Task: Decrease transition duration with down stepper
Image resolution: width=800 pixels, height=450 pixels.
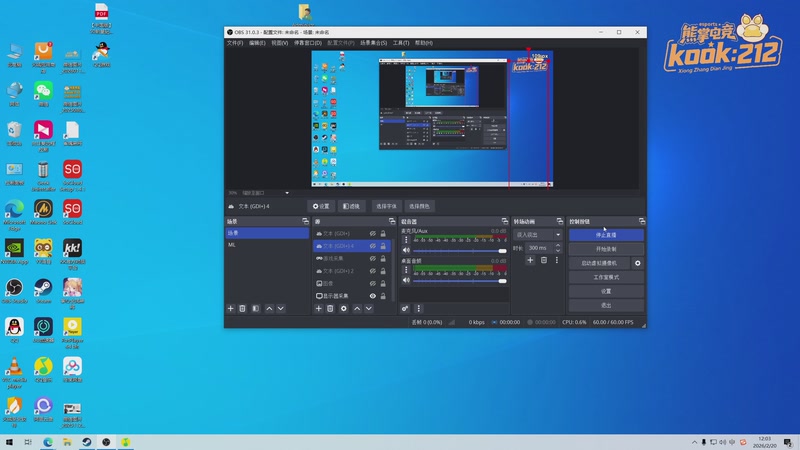Action: click(558, 251)
